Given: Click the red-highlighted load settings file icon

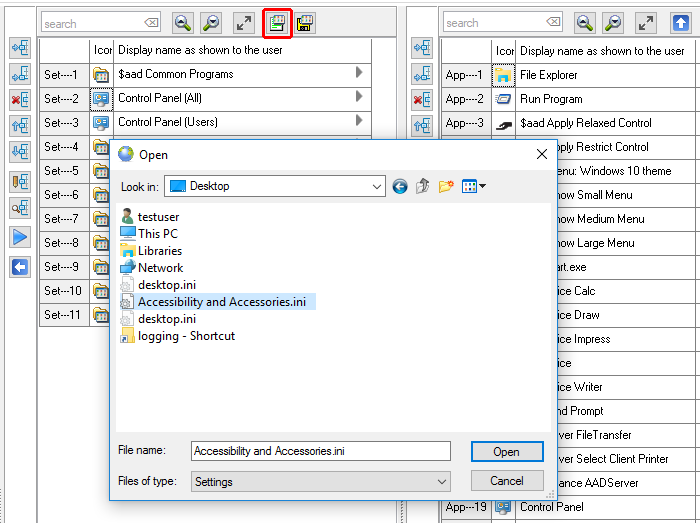Looking at the screenshot, I should pos(276,23).
